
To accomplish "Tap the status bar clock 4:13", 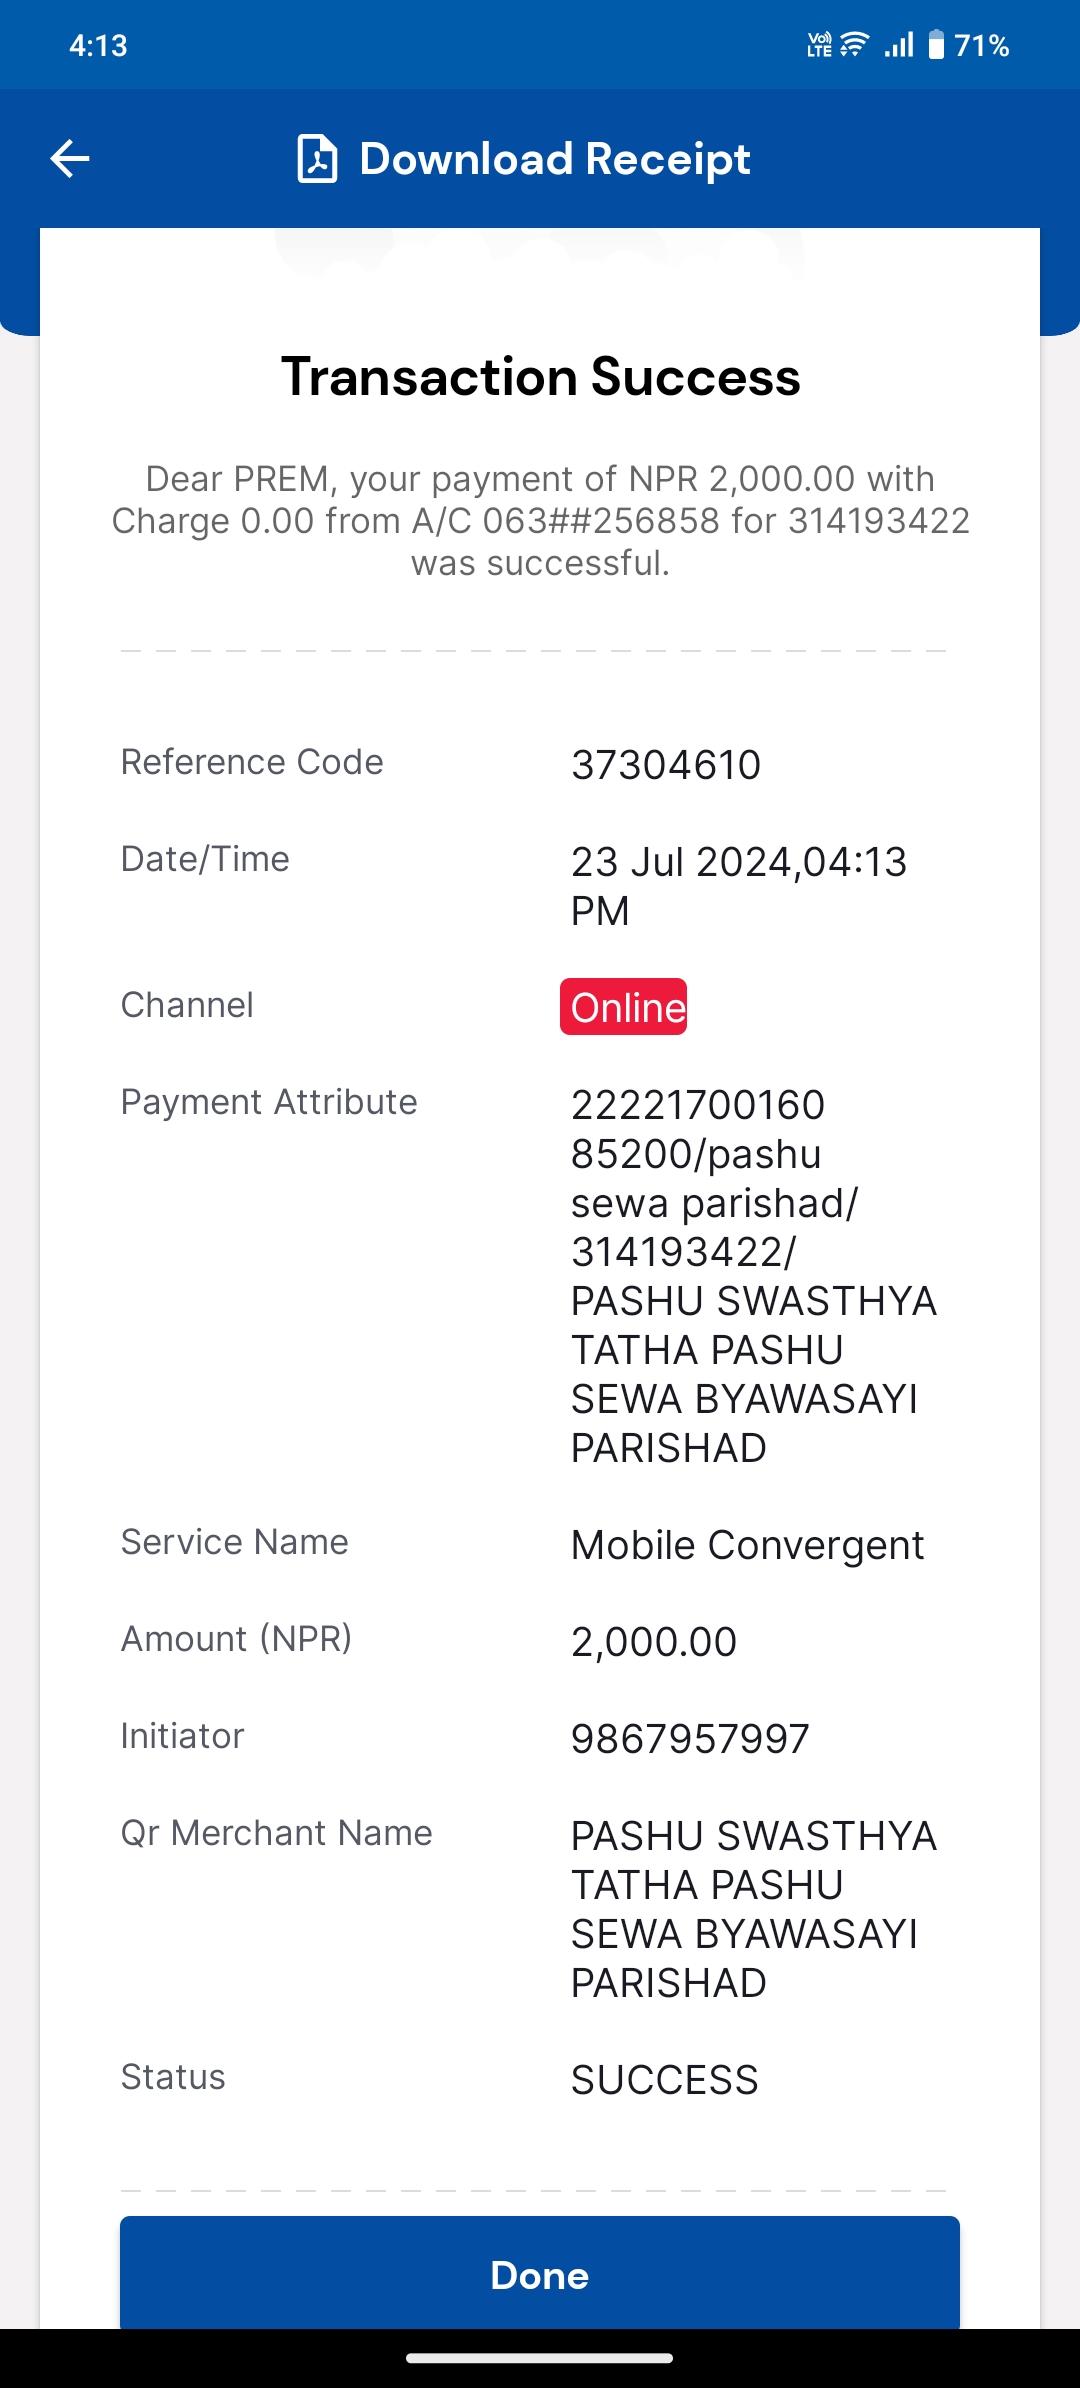I will 98,46.
